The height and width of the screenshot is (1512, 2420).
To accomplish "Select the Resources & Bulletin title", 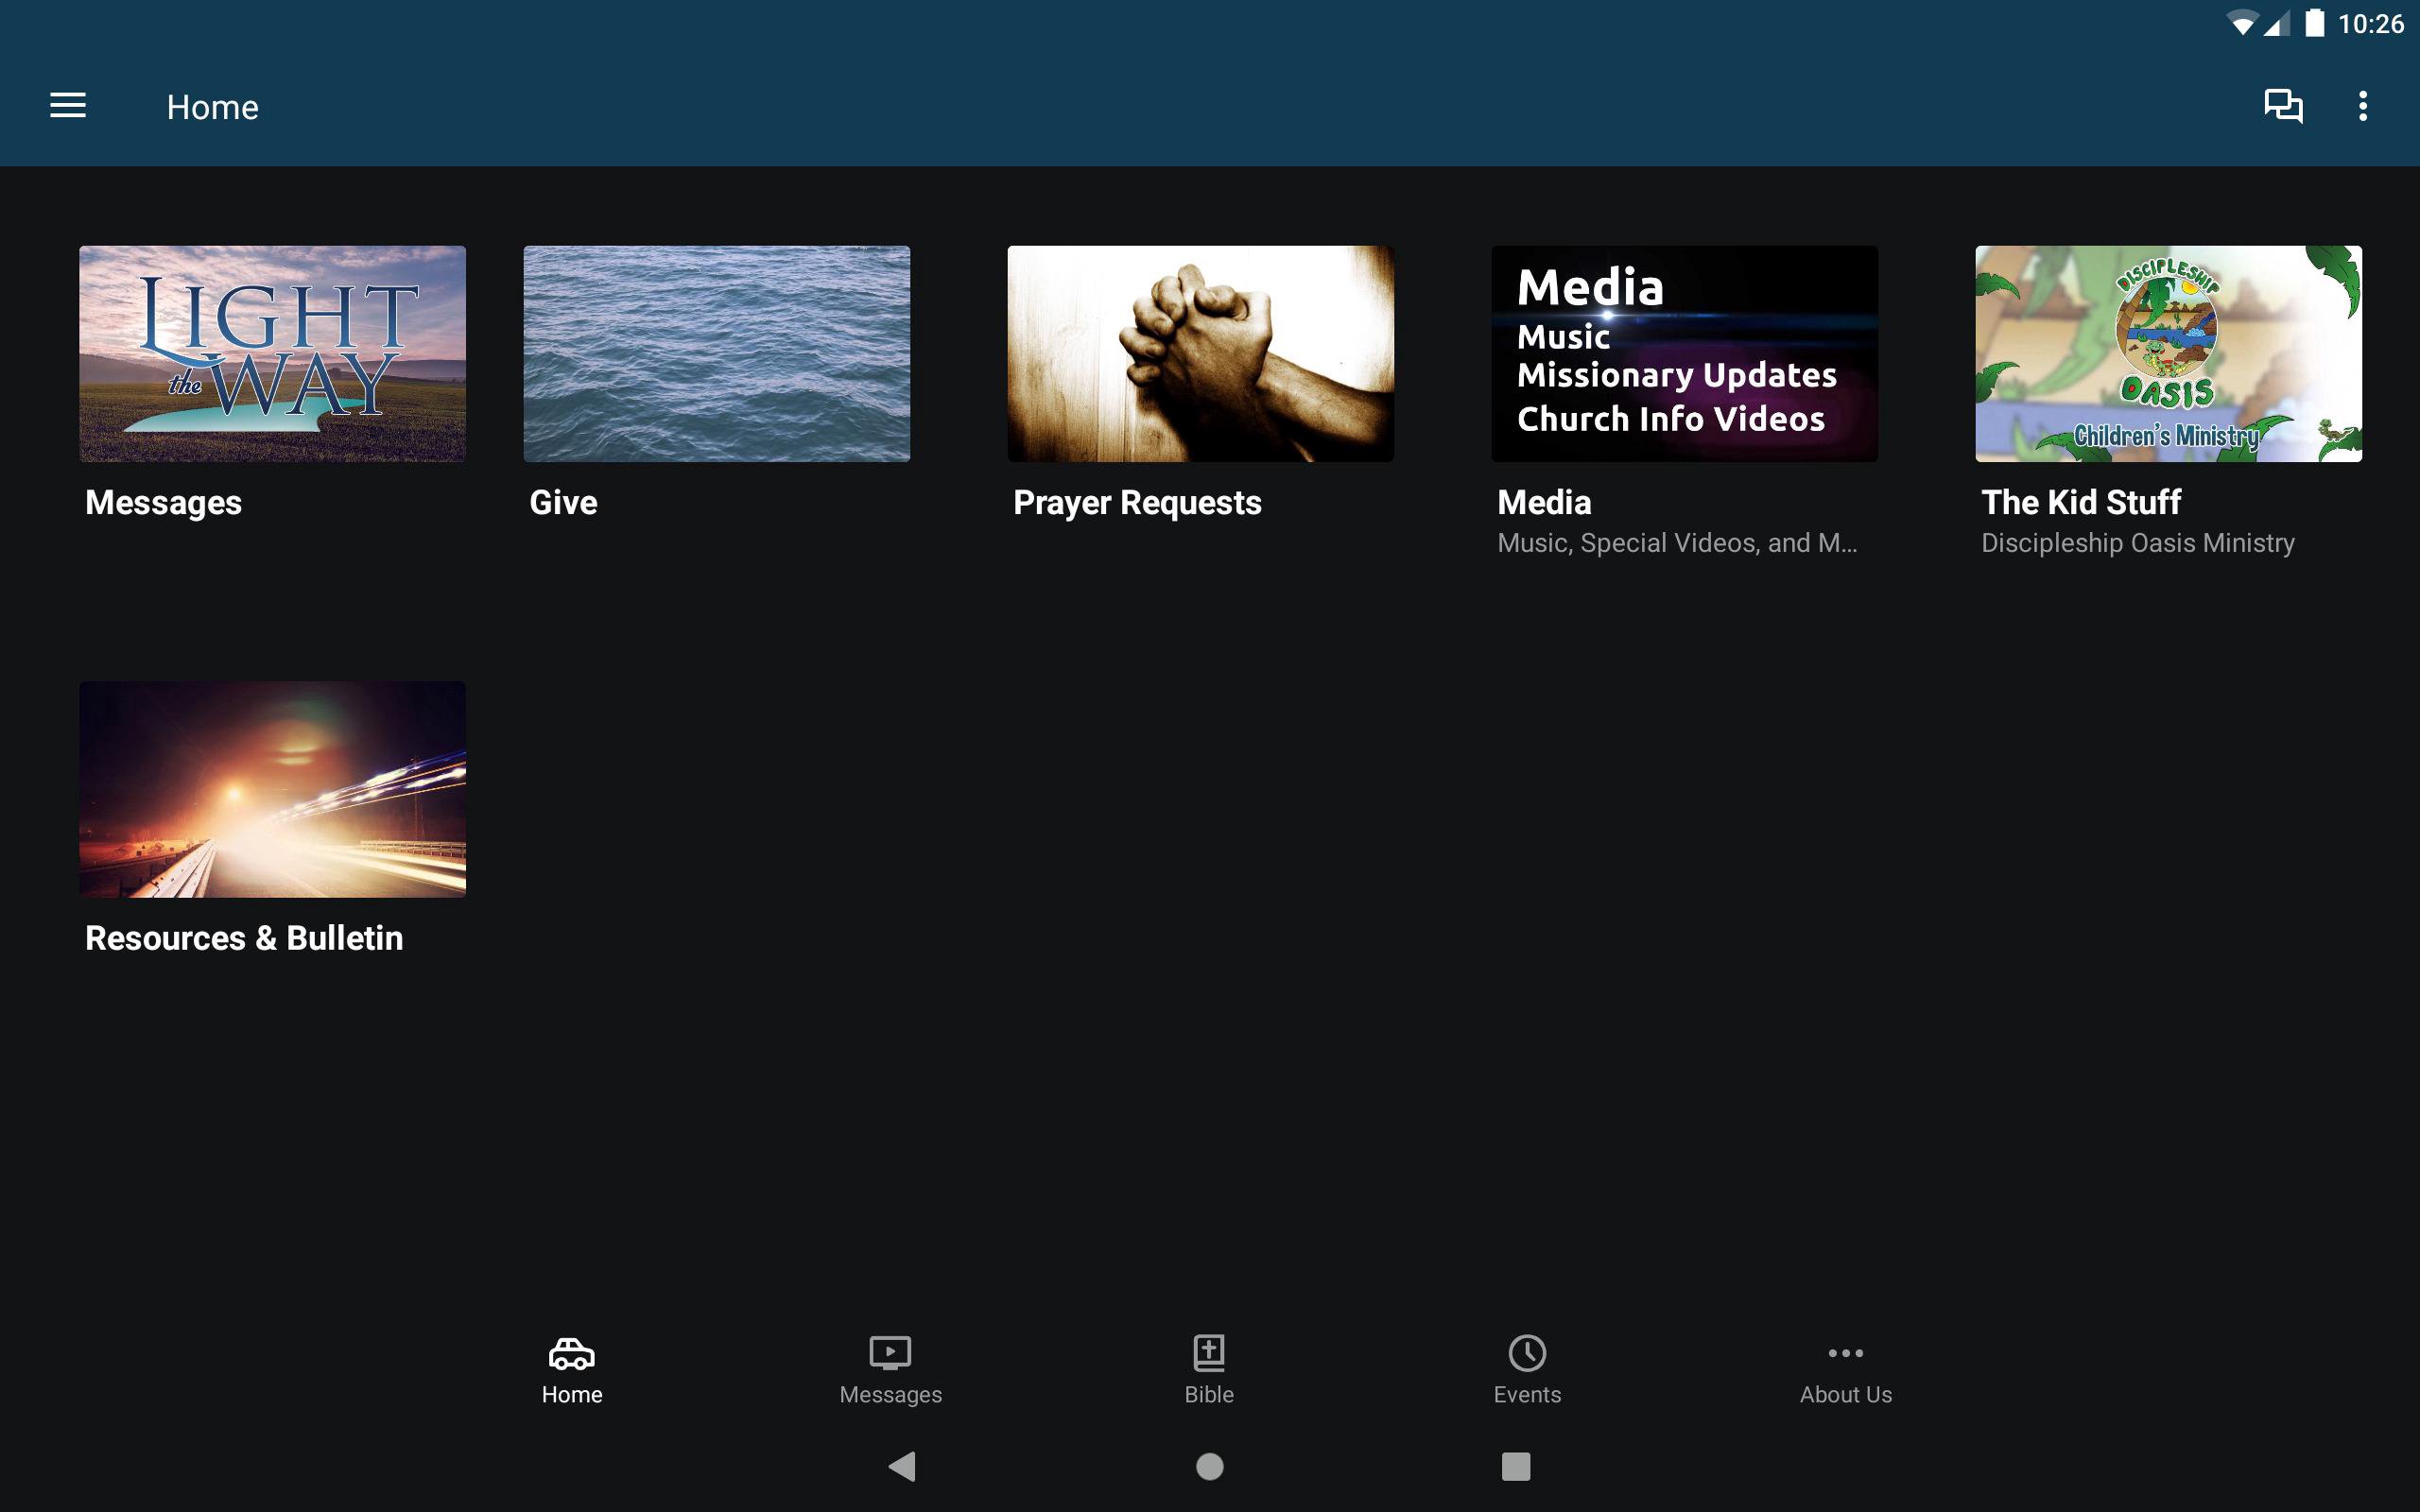I will (244, 938).
